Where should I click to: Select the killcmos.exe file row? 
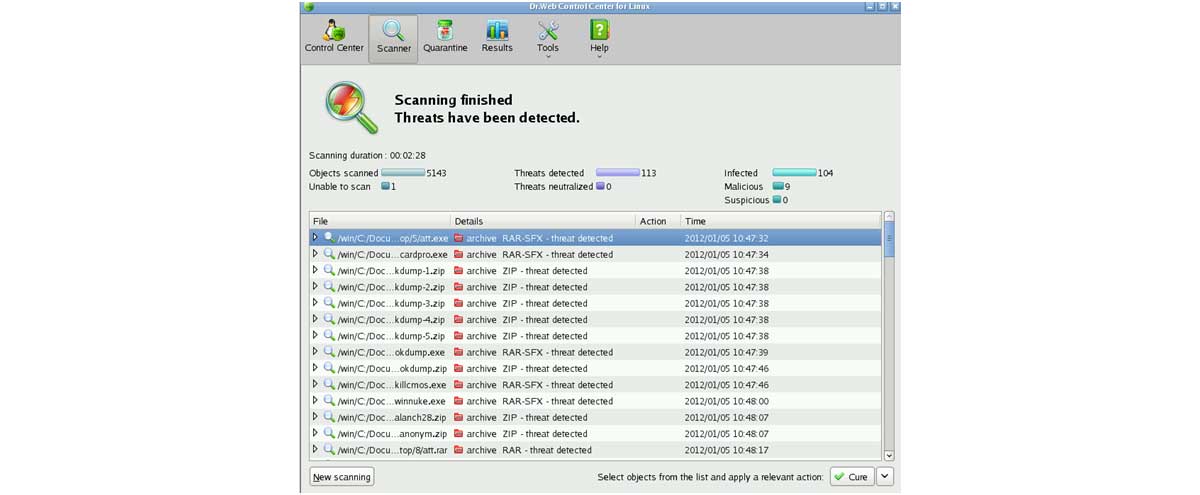pos(596,384)
